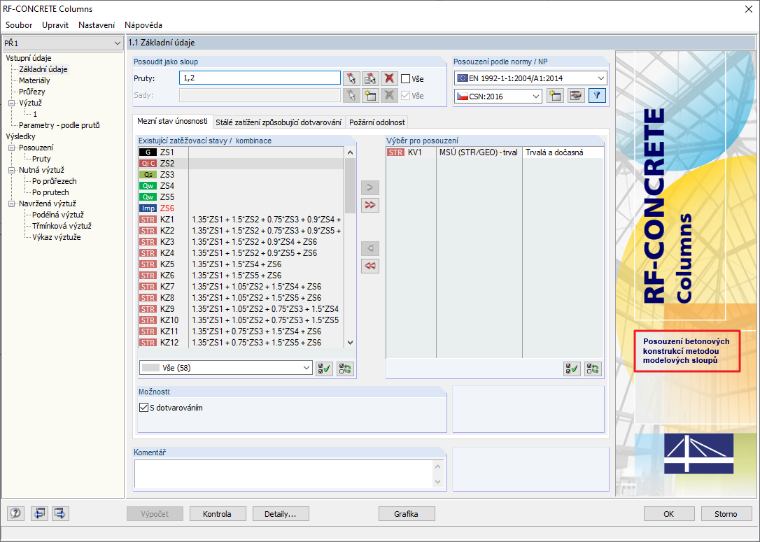Collapse the Výztuž tree node
The height and width of the screenshot is (542, 760).
[12, 103]
